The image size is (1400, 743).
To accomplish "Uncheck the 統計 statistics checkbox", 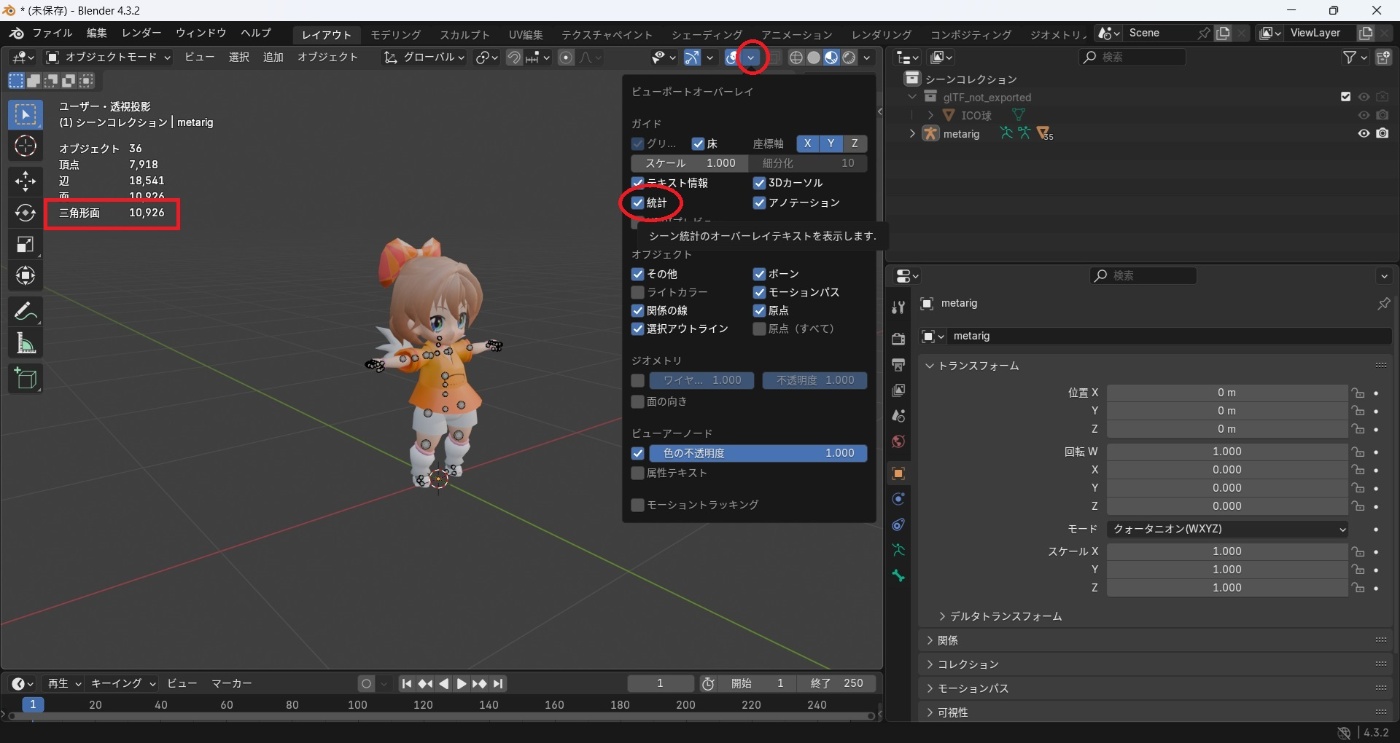I will pos(638,203).
